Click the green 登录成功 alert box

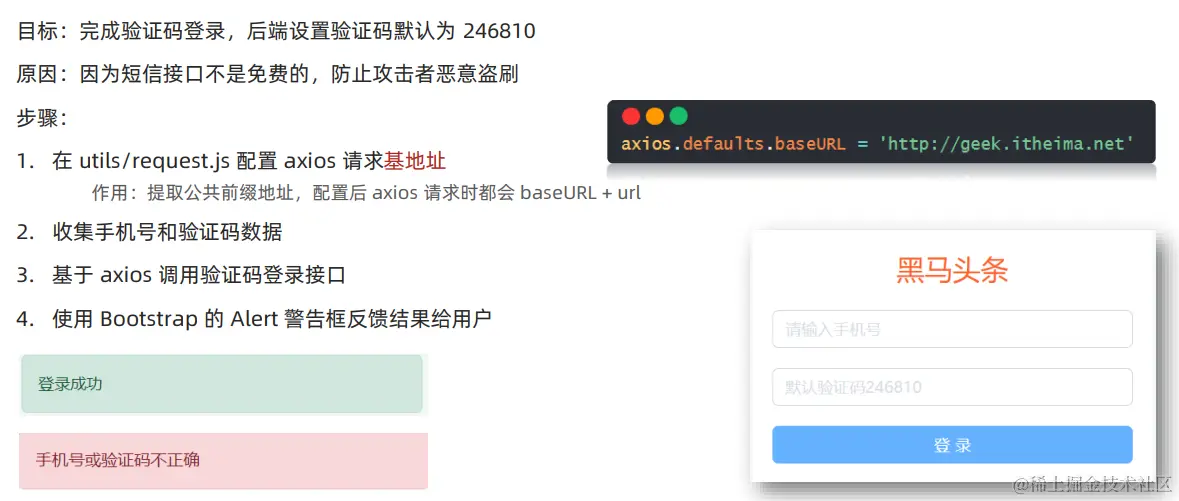pyautogui.click(x=222, y=384)
